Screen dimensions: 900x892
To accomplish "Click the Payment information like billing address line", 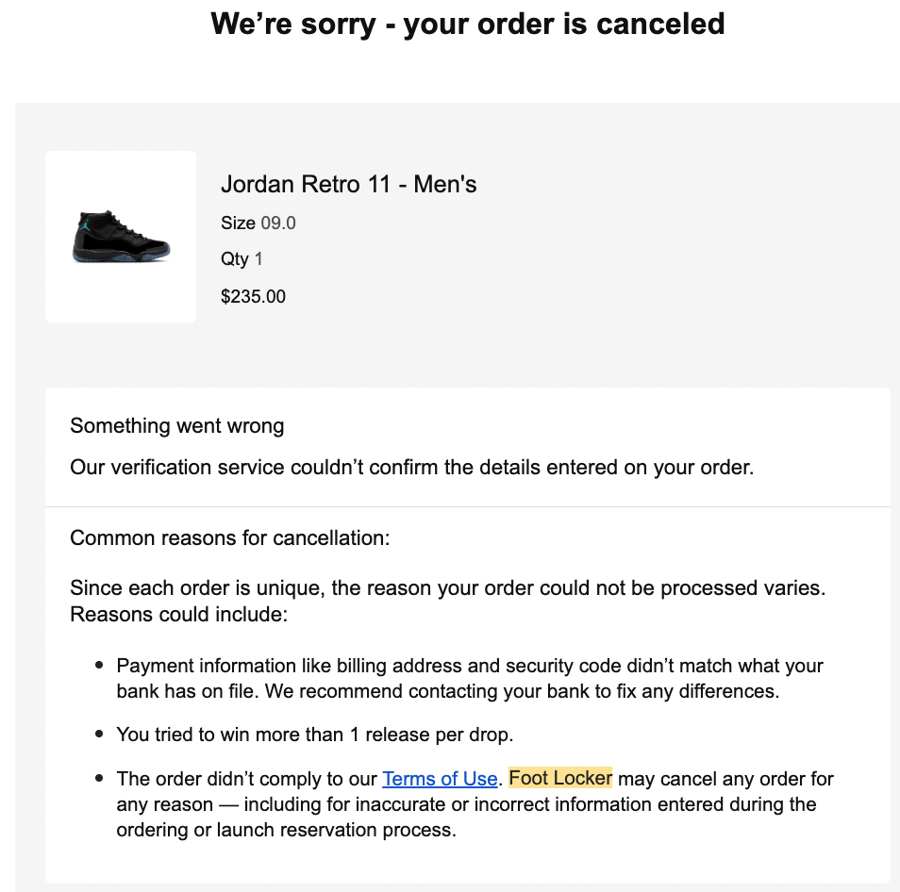I will (469, 666).
